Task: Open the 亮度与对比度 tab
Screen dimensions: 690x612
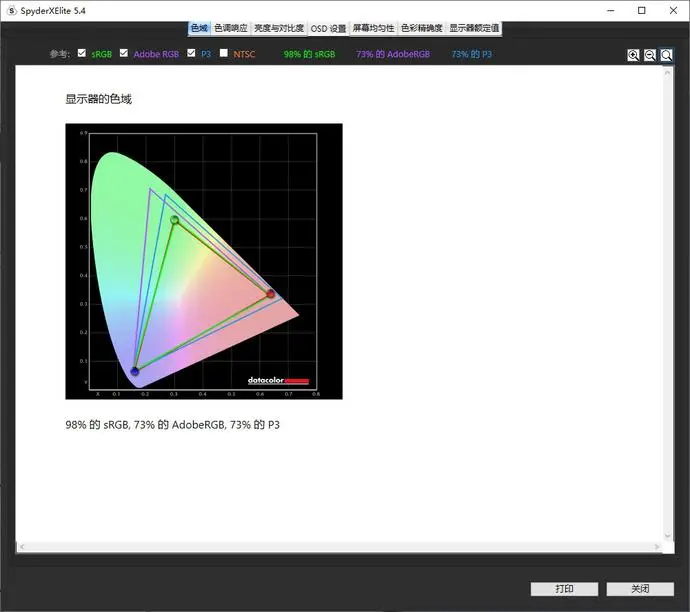Action: 279,28
